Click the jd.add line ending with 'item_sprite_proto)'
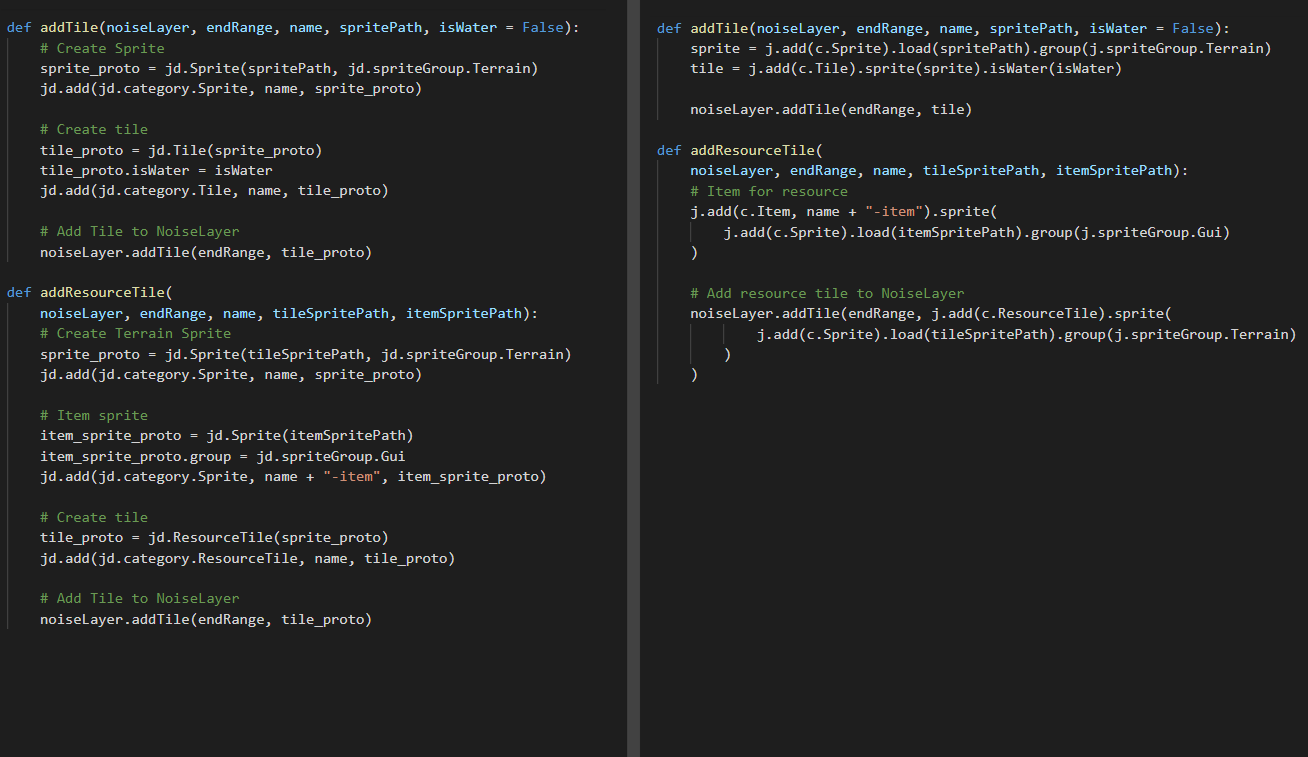Screen dimensions: 1308x757 [x=293, y=476]
